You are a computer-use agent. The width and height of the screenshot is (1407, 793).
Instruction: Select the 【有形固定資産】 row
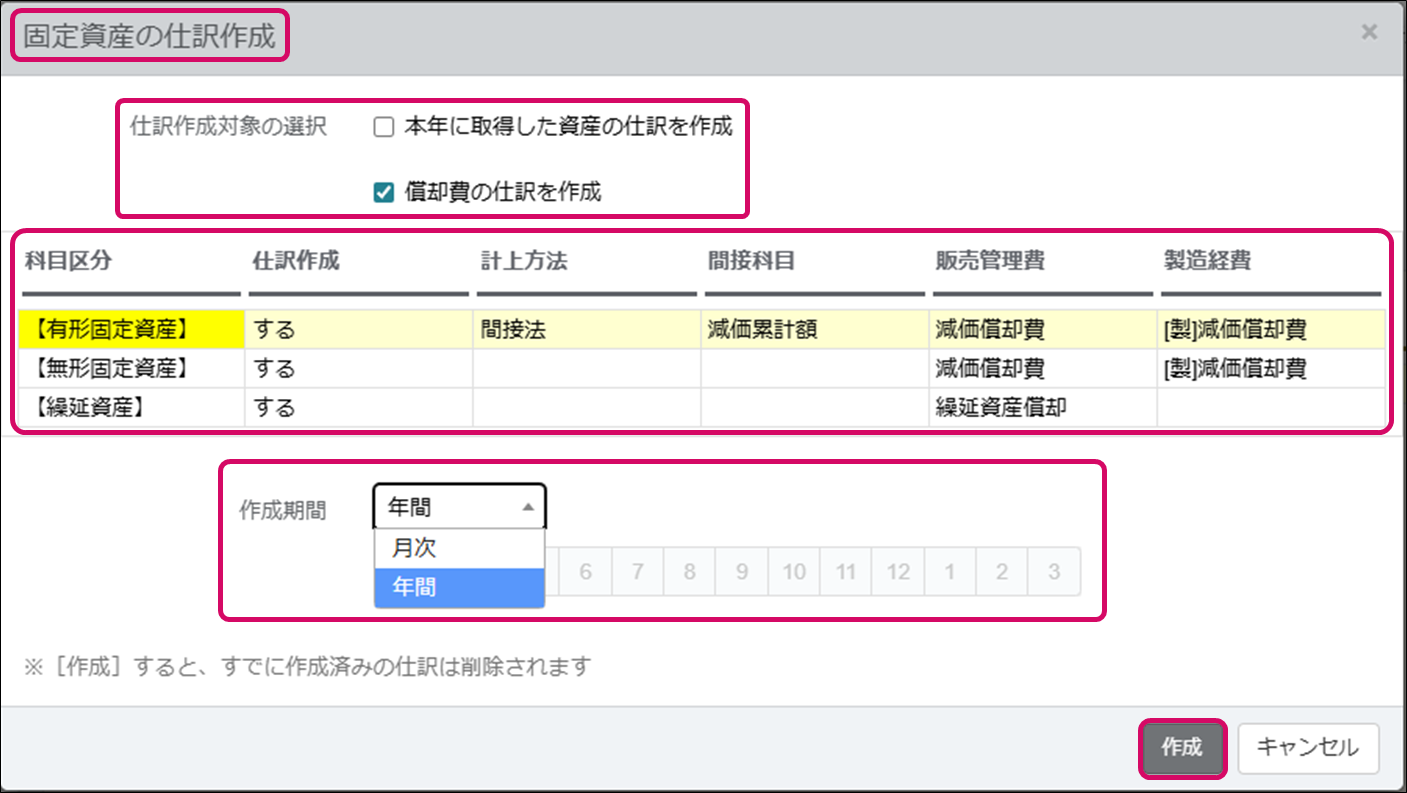pyautogui.click(x=130, y=330)
